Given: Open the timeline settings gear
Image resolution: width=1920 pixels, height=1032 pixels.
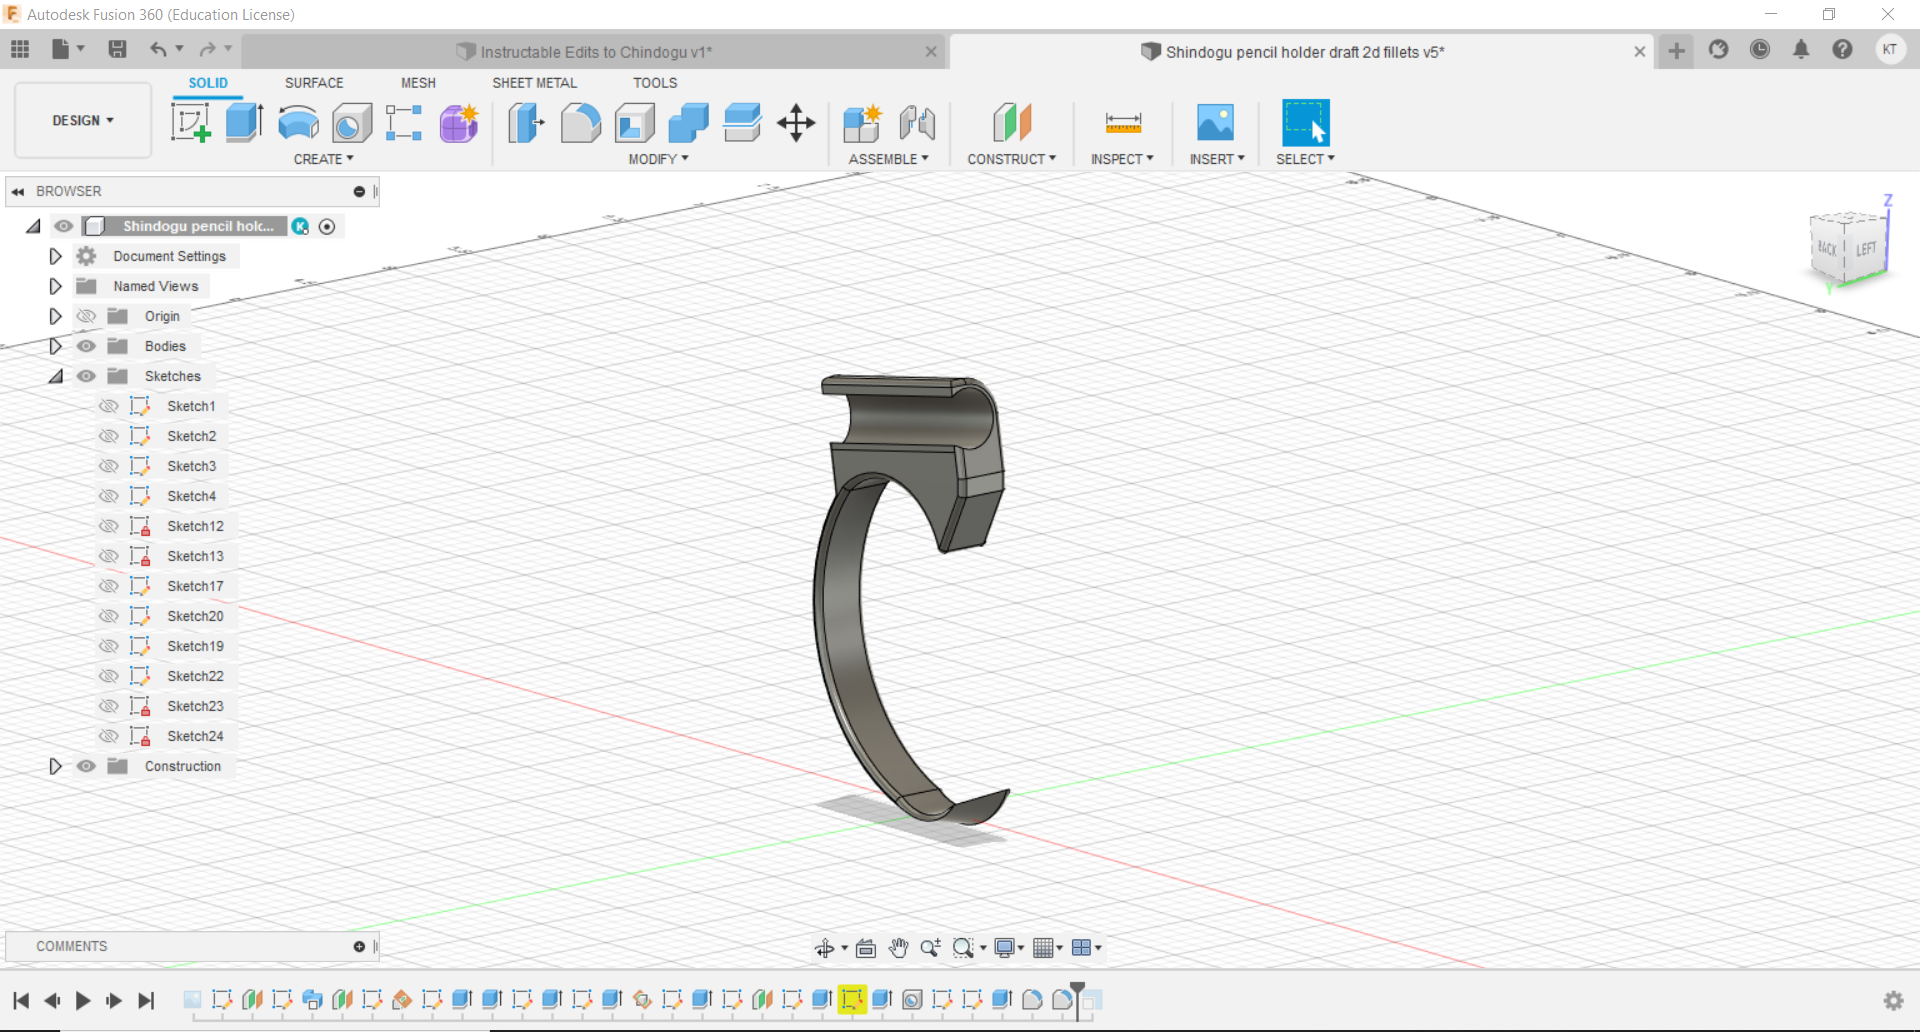Looking at the screenshot, I should coord(1893,1000).
